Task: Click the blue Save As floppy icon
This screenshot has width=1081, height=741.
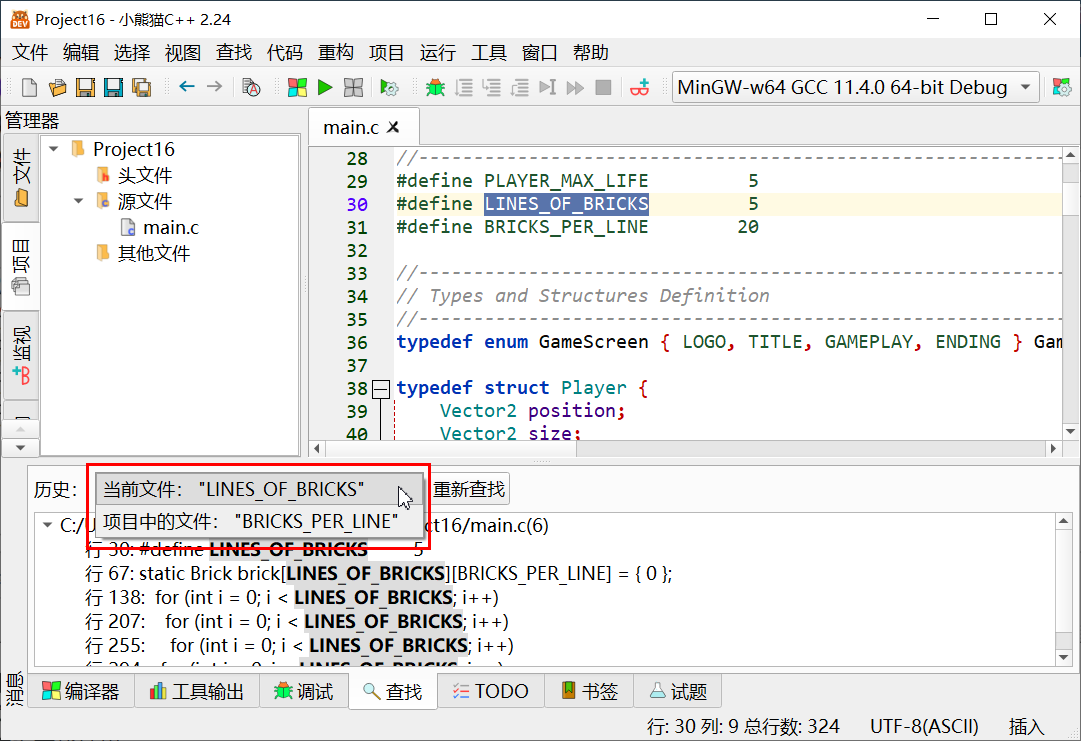Action: pyautogui.click(x=113, y=88)
